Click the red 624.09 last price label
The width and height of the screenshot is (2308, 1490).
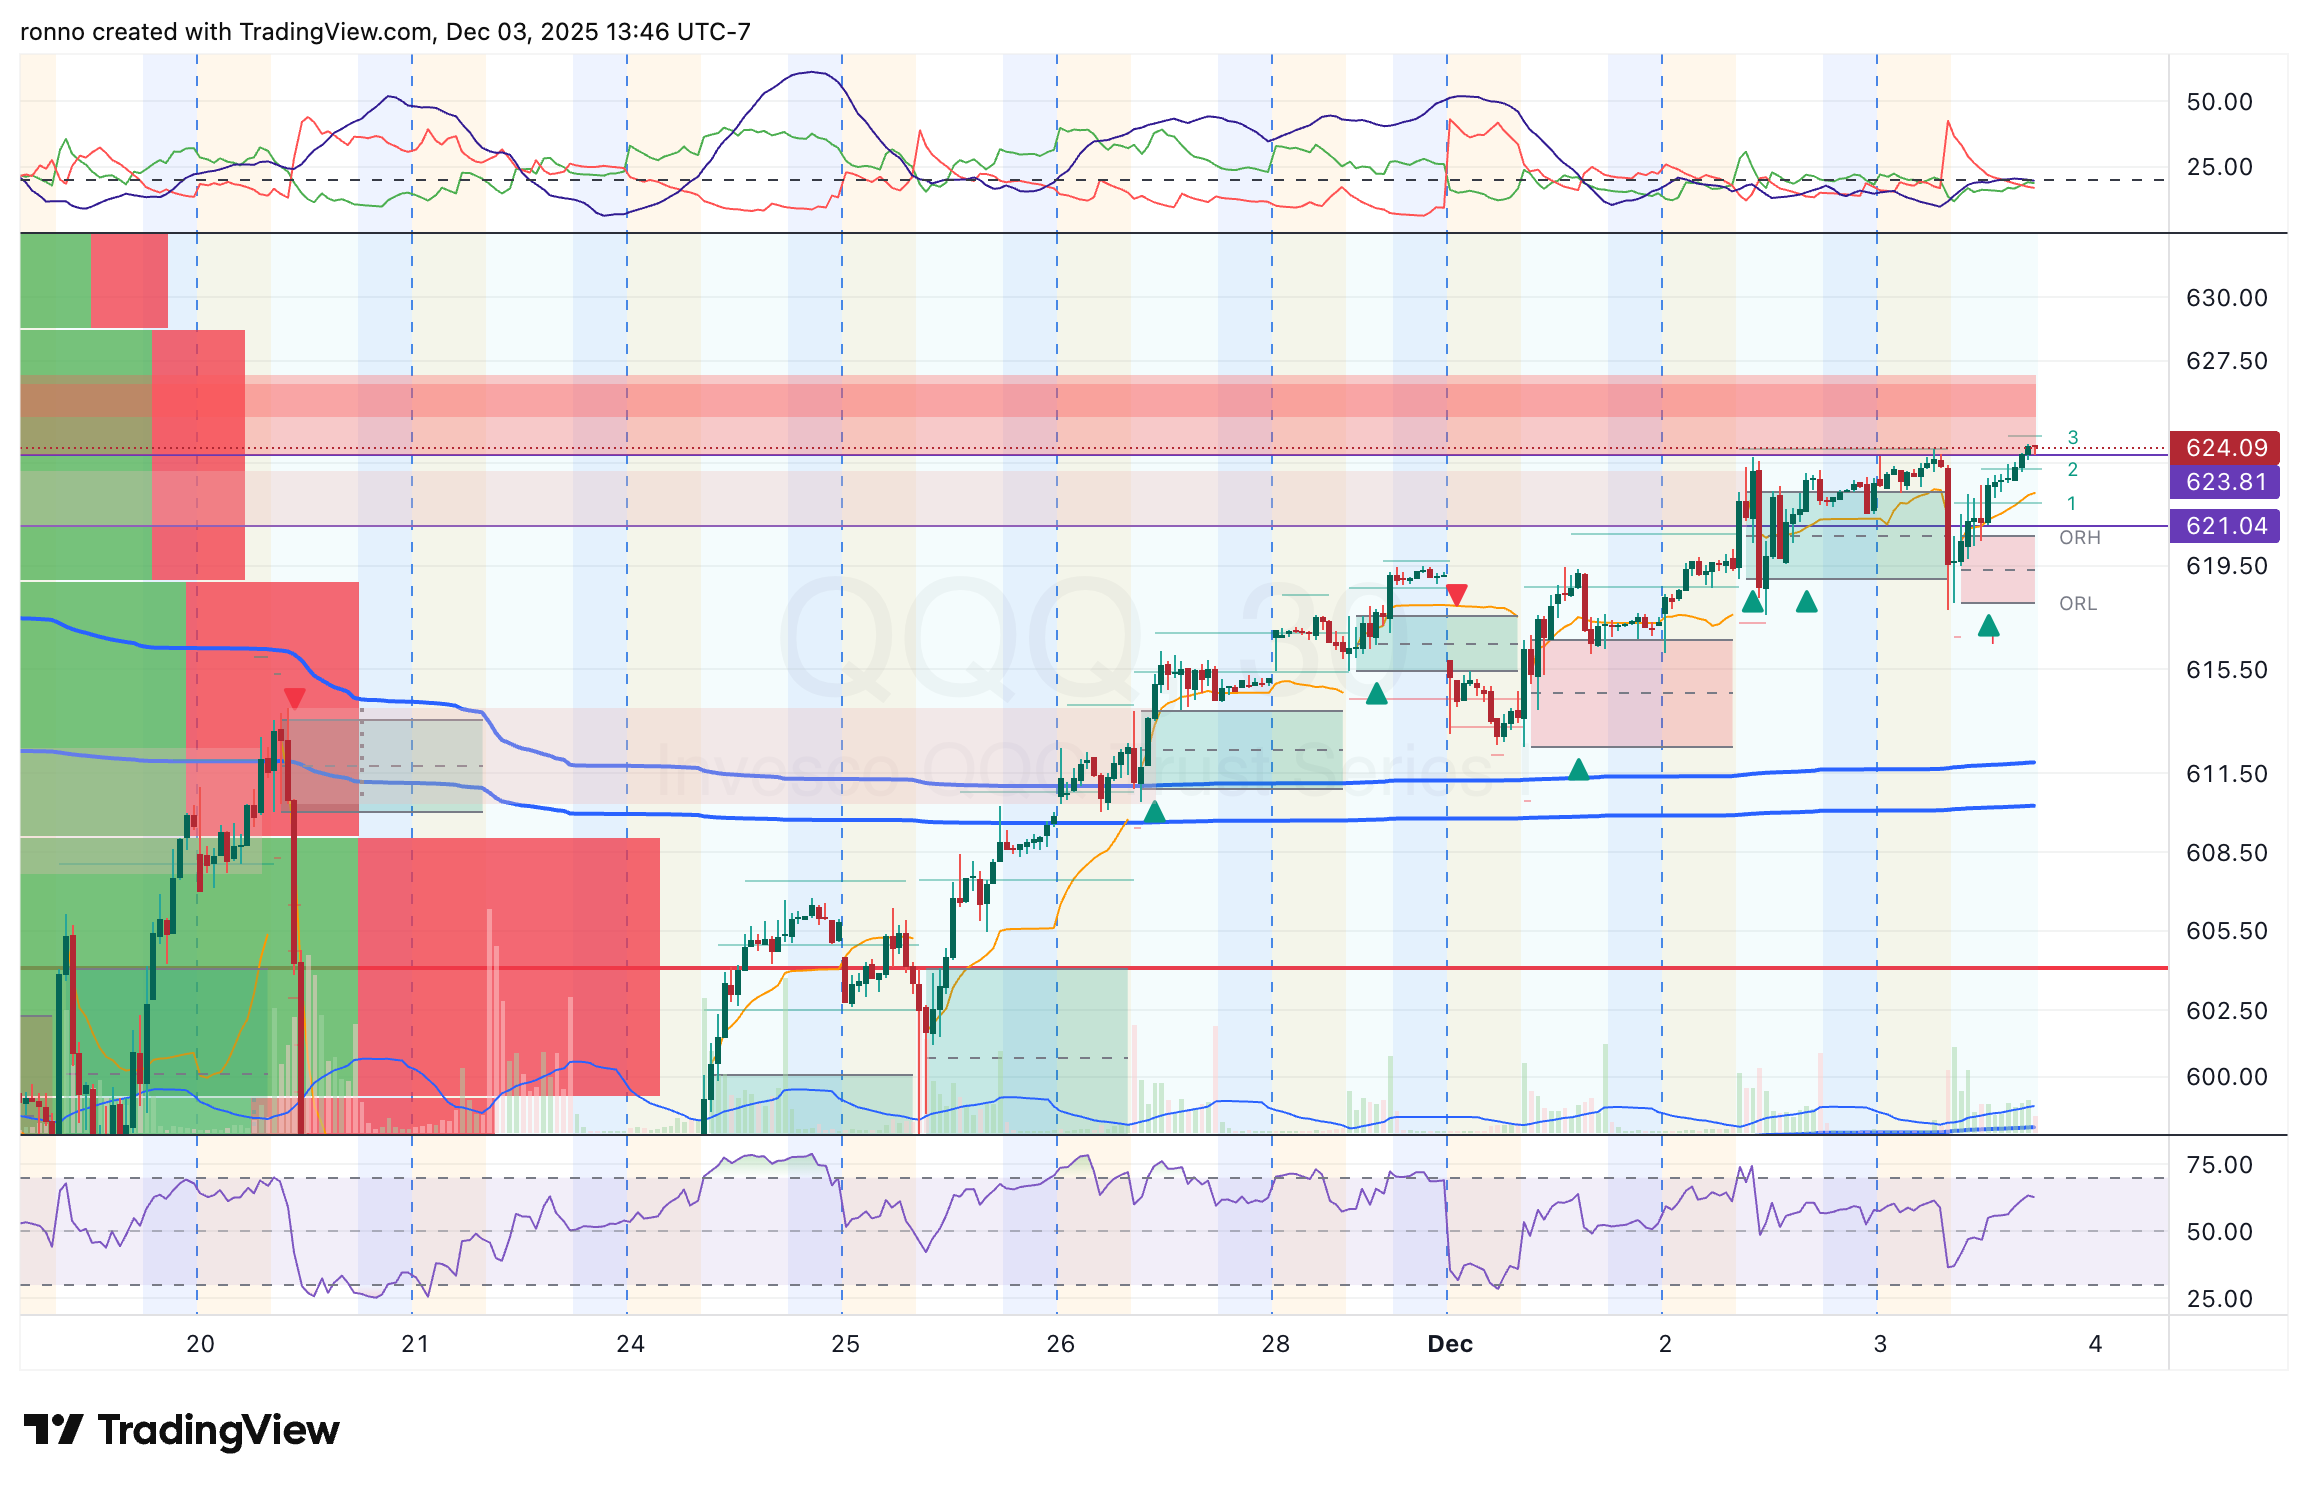tap(2225, 449)
